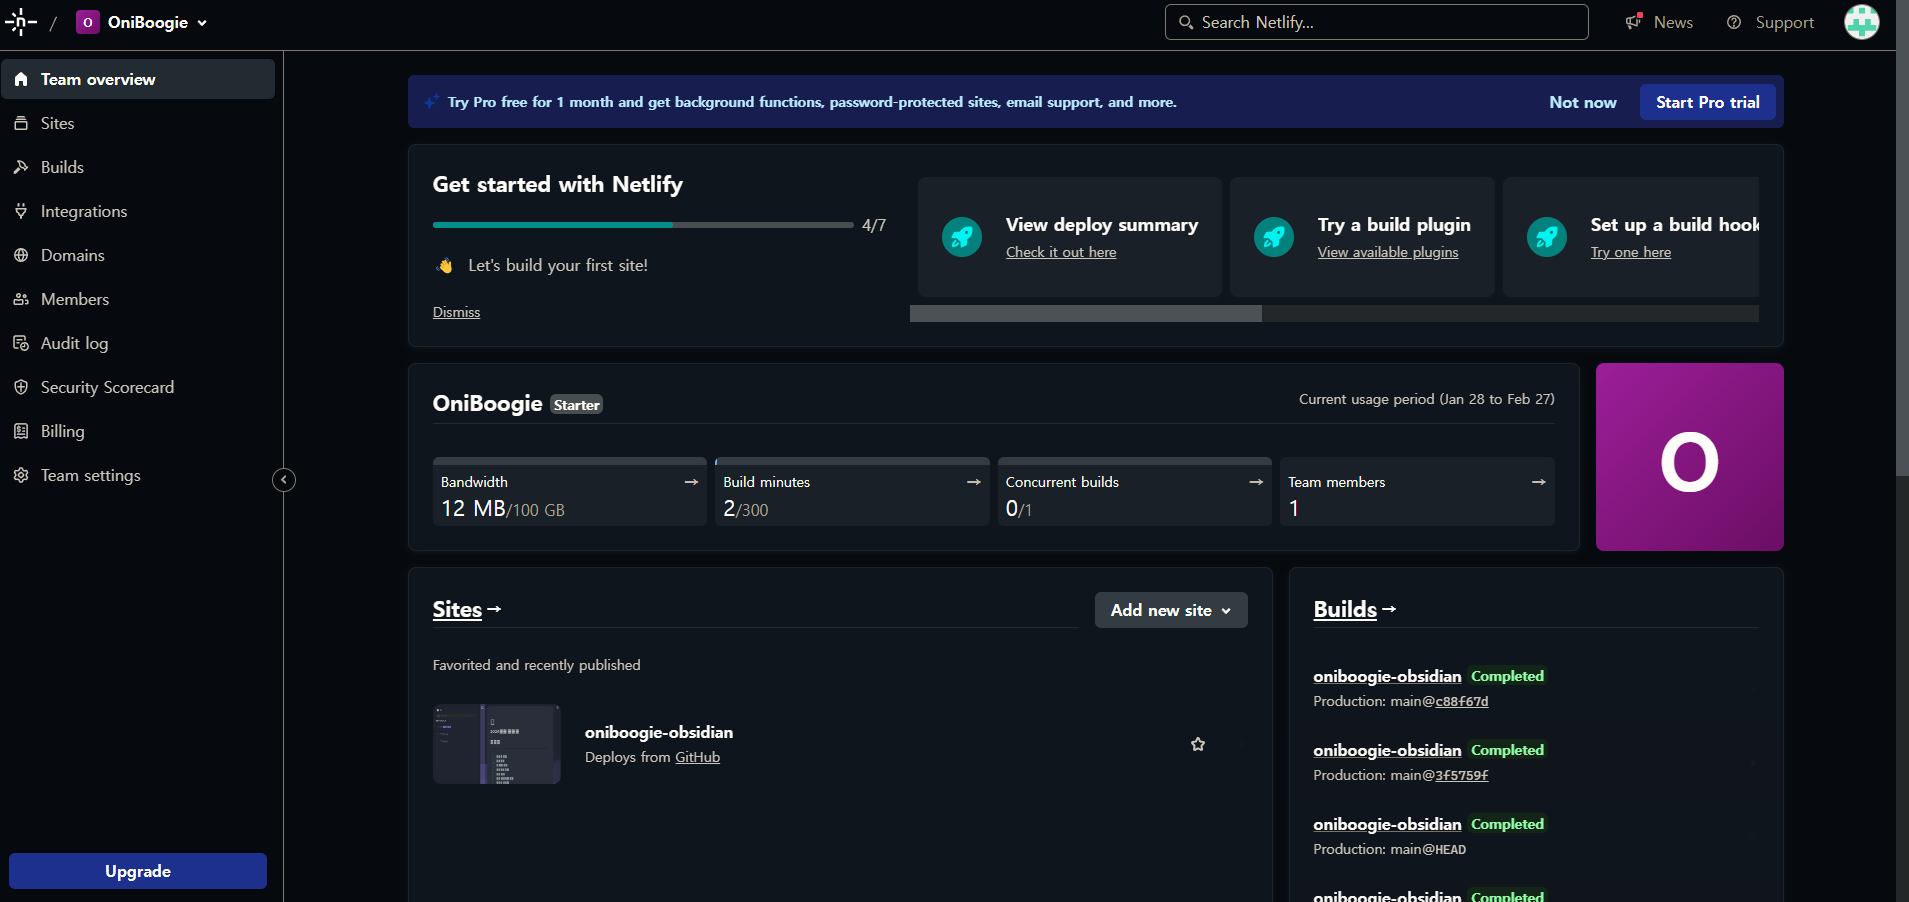Open the Support link

pos(1784,22)
